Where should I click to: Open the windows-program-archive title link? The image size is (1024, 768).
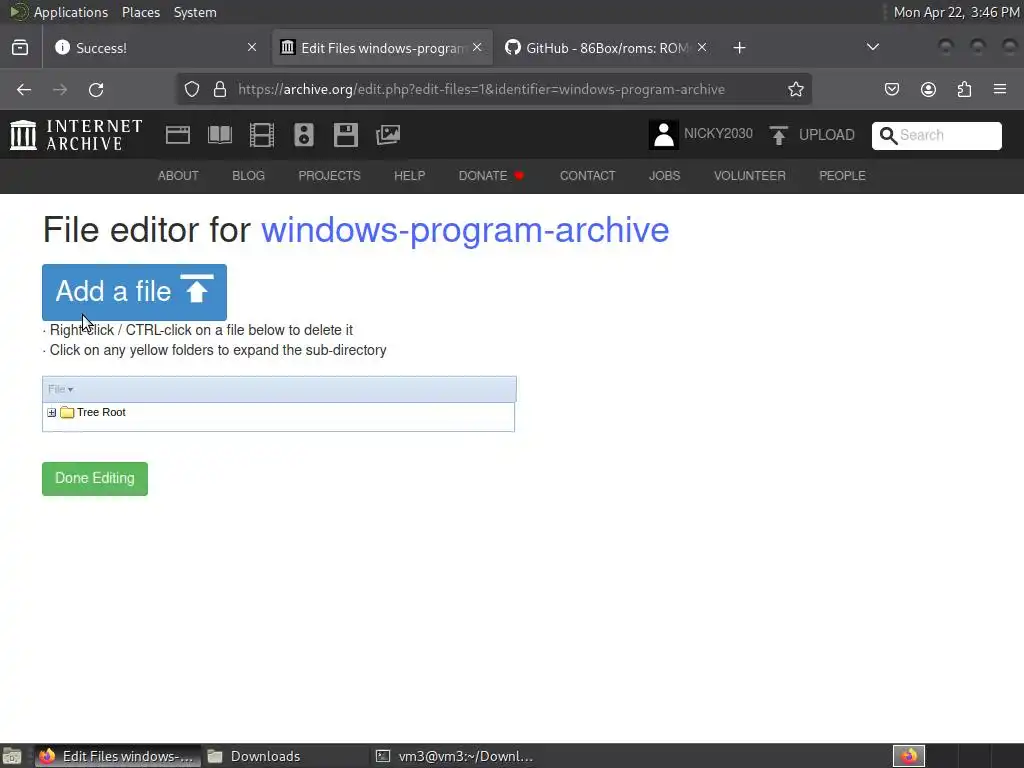coord(465,230)
